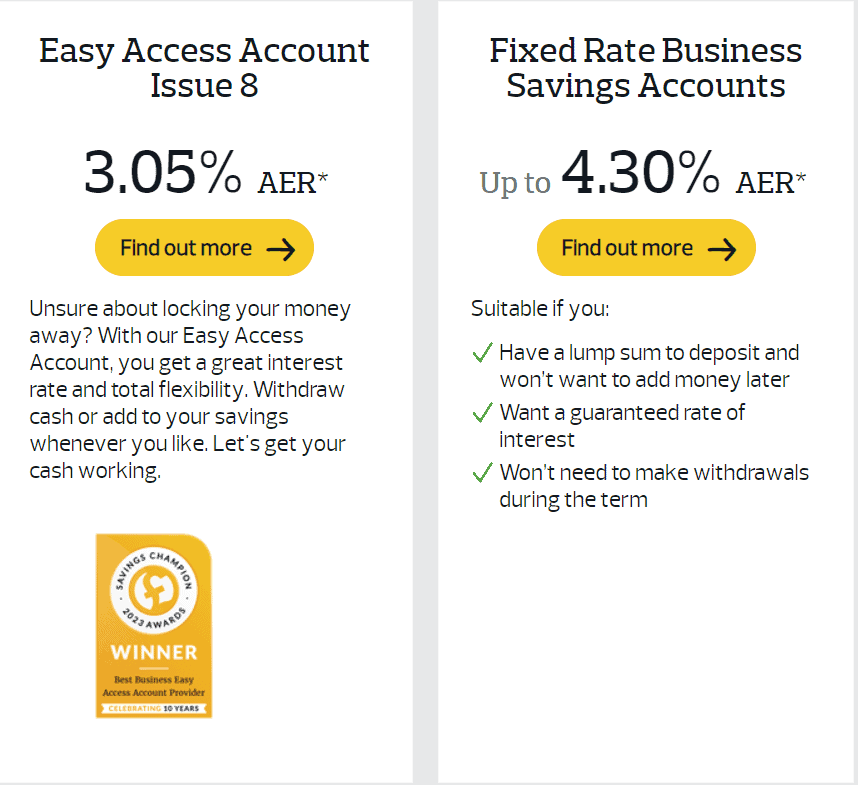
Task: Click the 'Suitable if you:' text
Action: click(x=540, y=308)
